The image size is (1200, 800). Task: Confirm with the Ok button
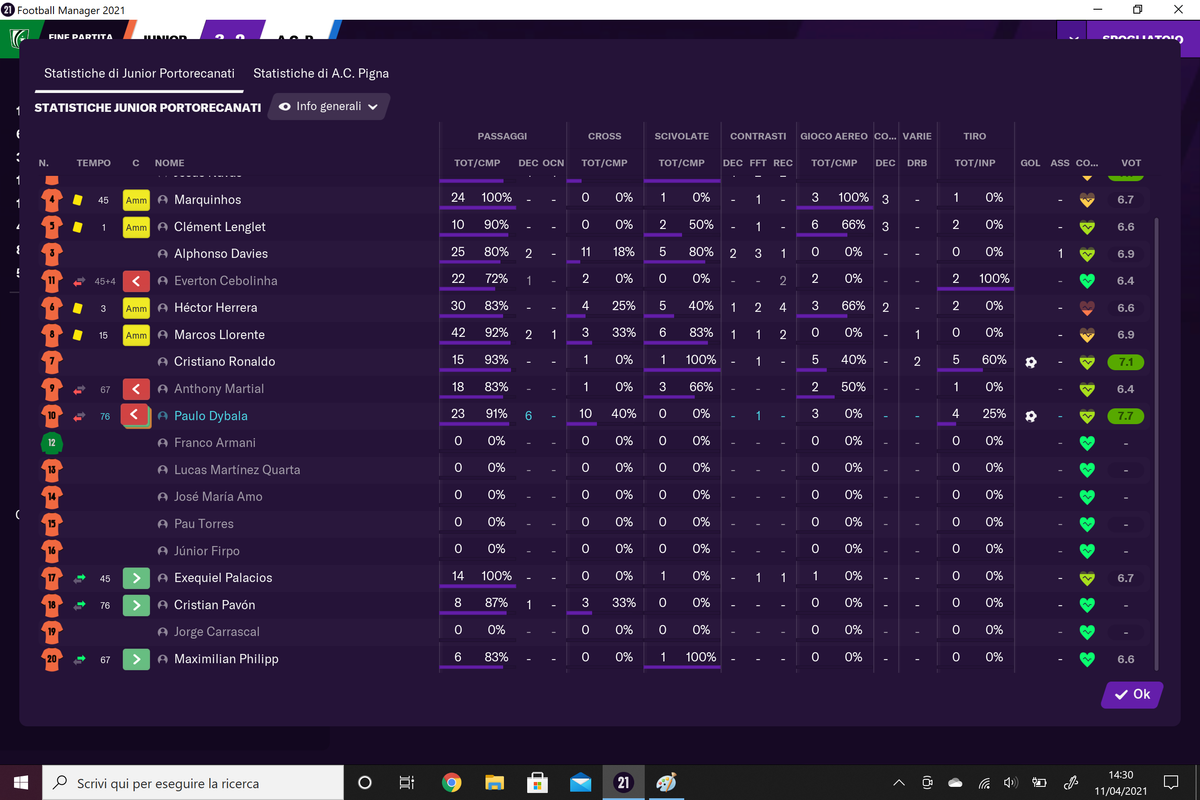point(1132,694)
